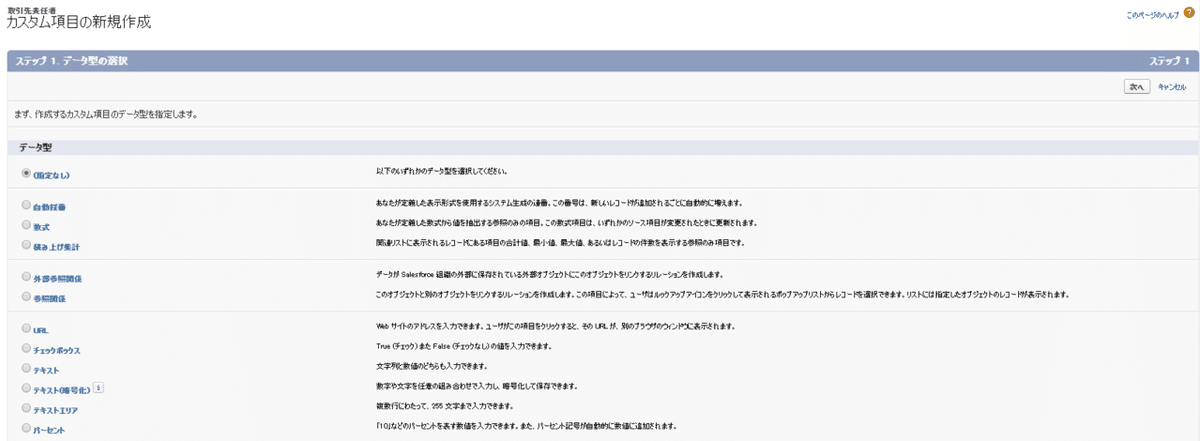The image size is (1200, 441).
Task: Select the テキスト(暗号化) radio button
Action: pyautogui.click(x=26, y=388)
